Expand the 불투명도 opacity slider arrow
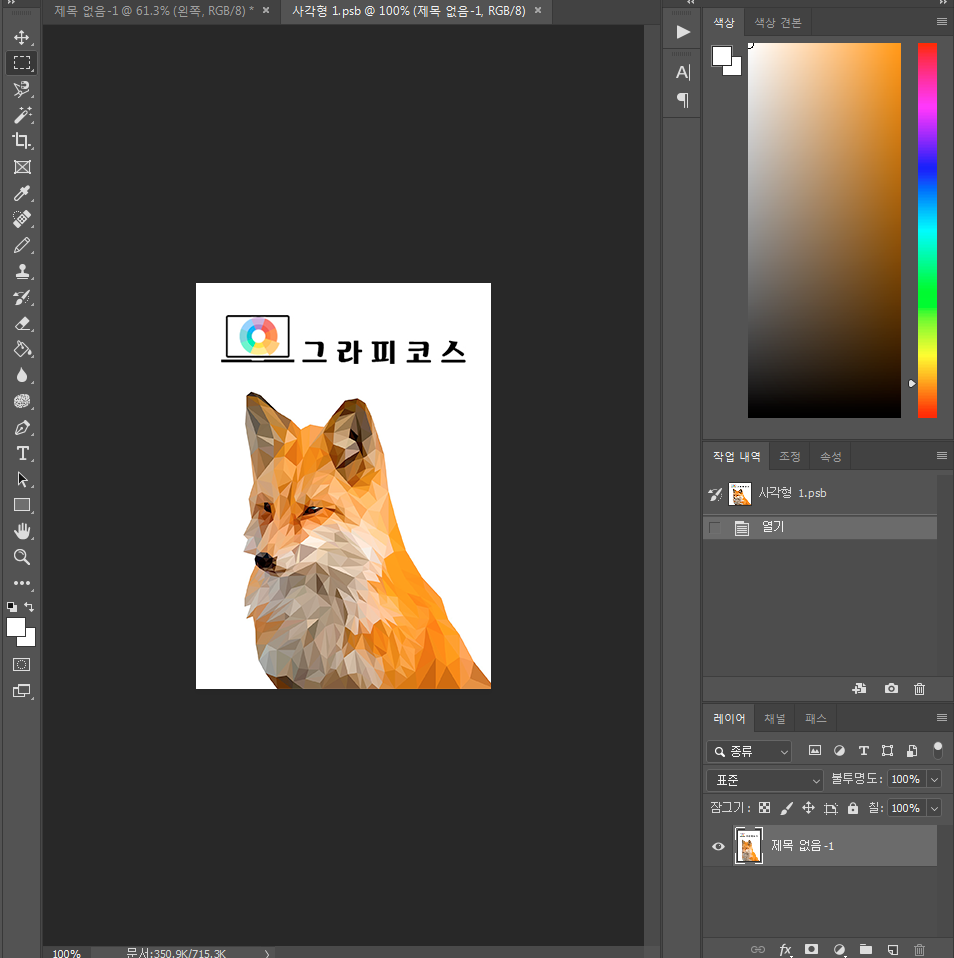 coord(934,779)
